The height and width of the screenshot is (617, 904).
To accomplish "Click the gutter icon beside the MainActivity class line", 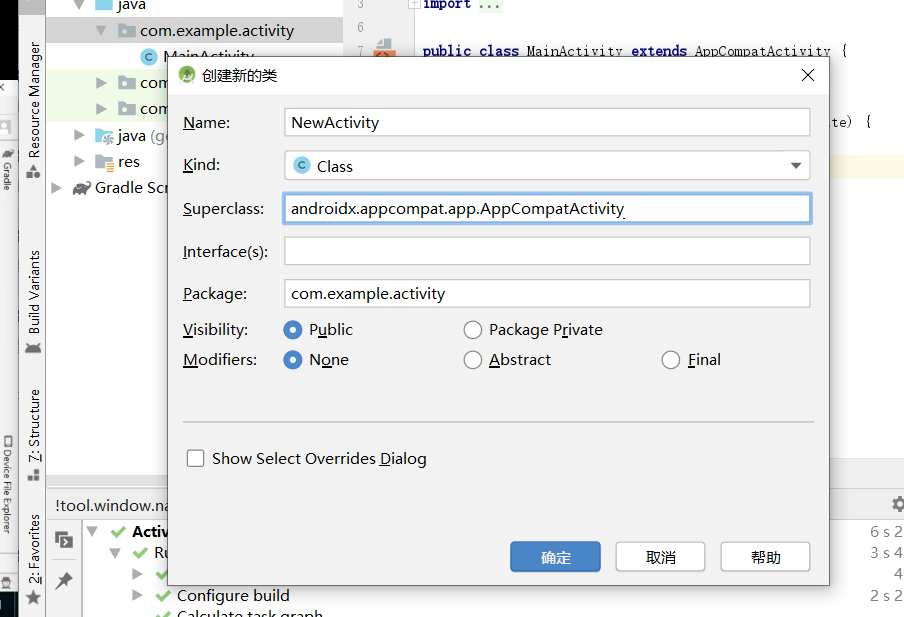I will (384, 48).
